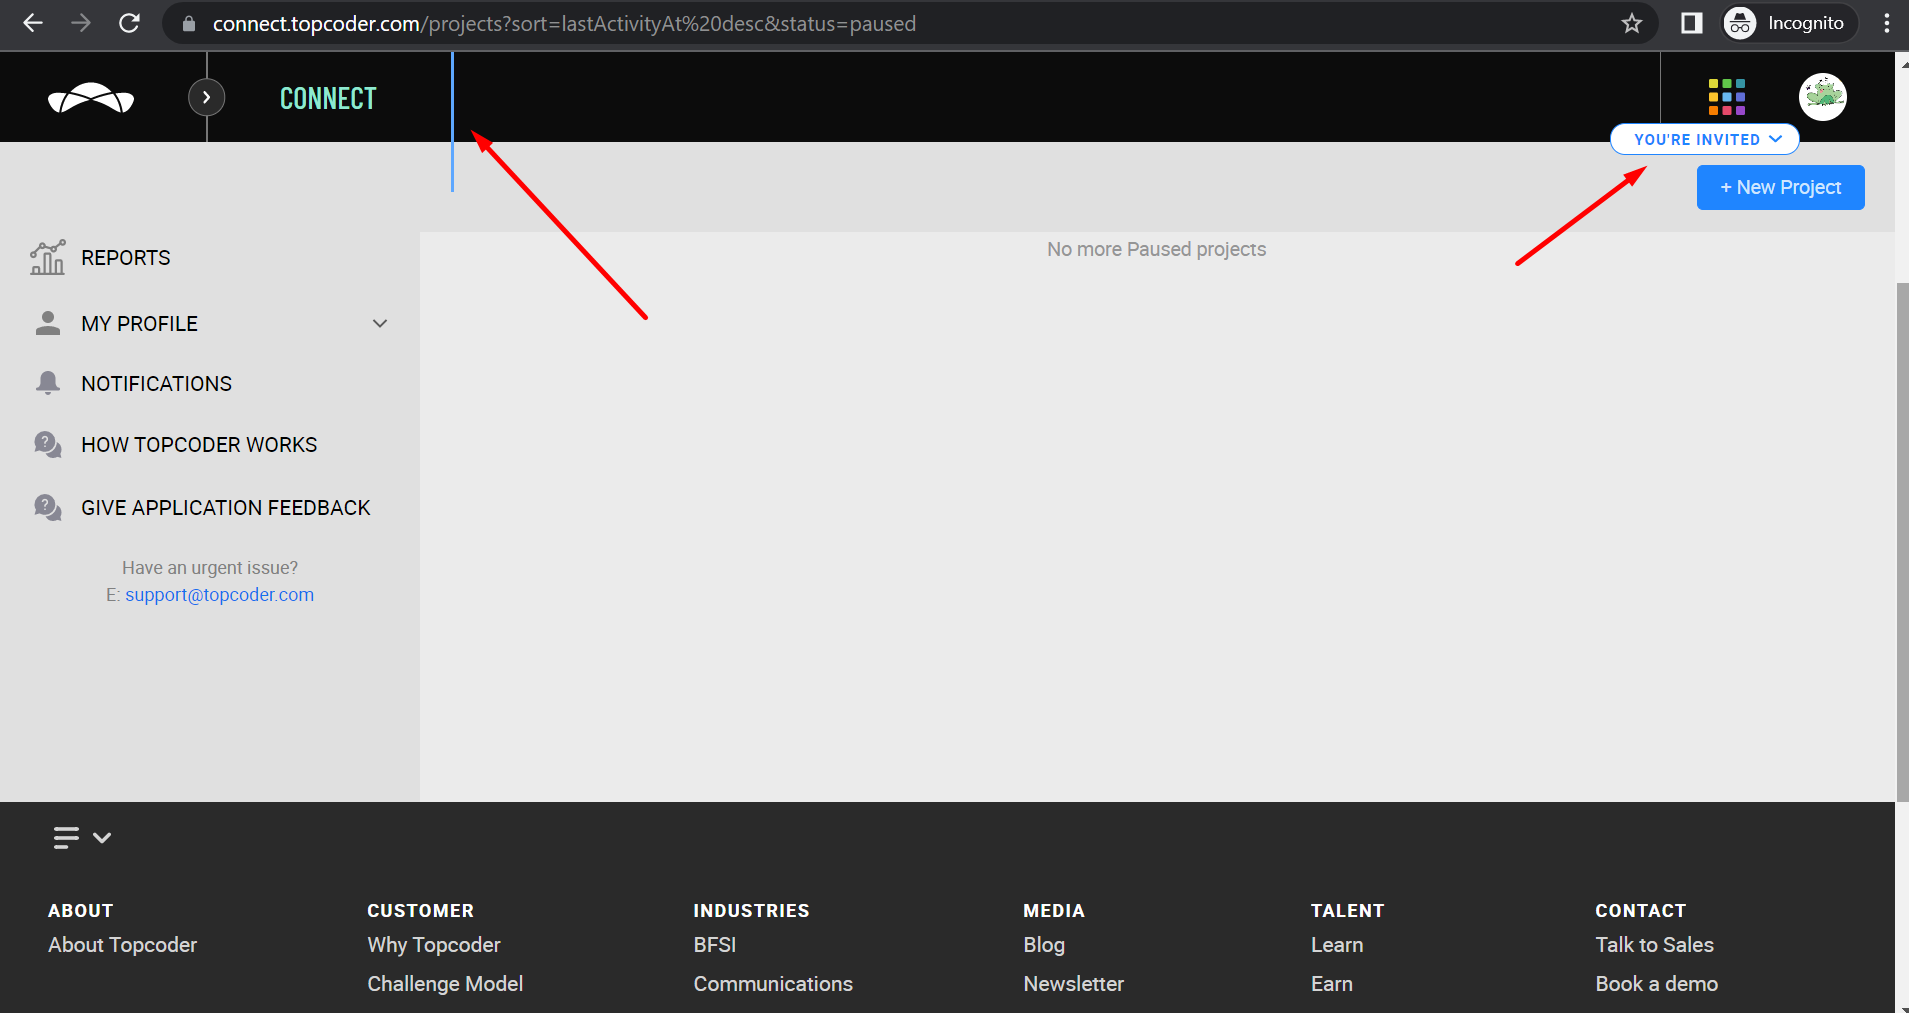Click the Topcoder logo icon
The image size is (1909, 1013).
[91, 98]
